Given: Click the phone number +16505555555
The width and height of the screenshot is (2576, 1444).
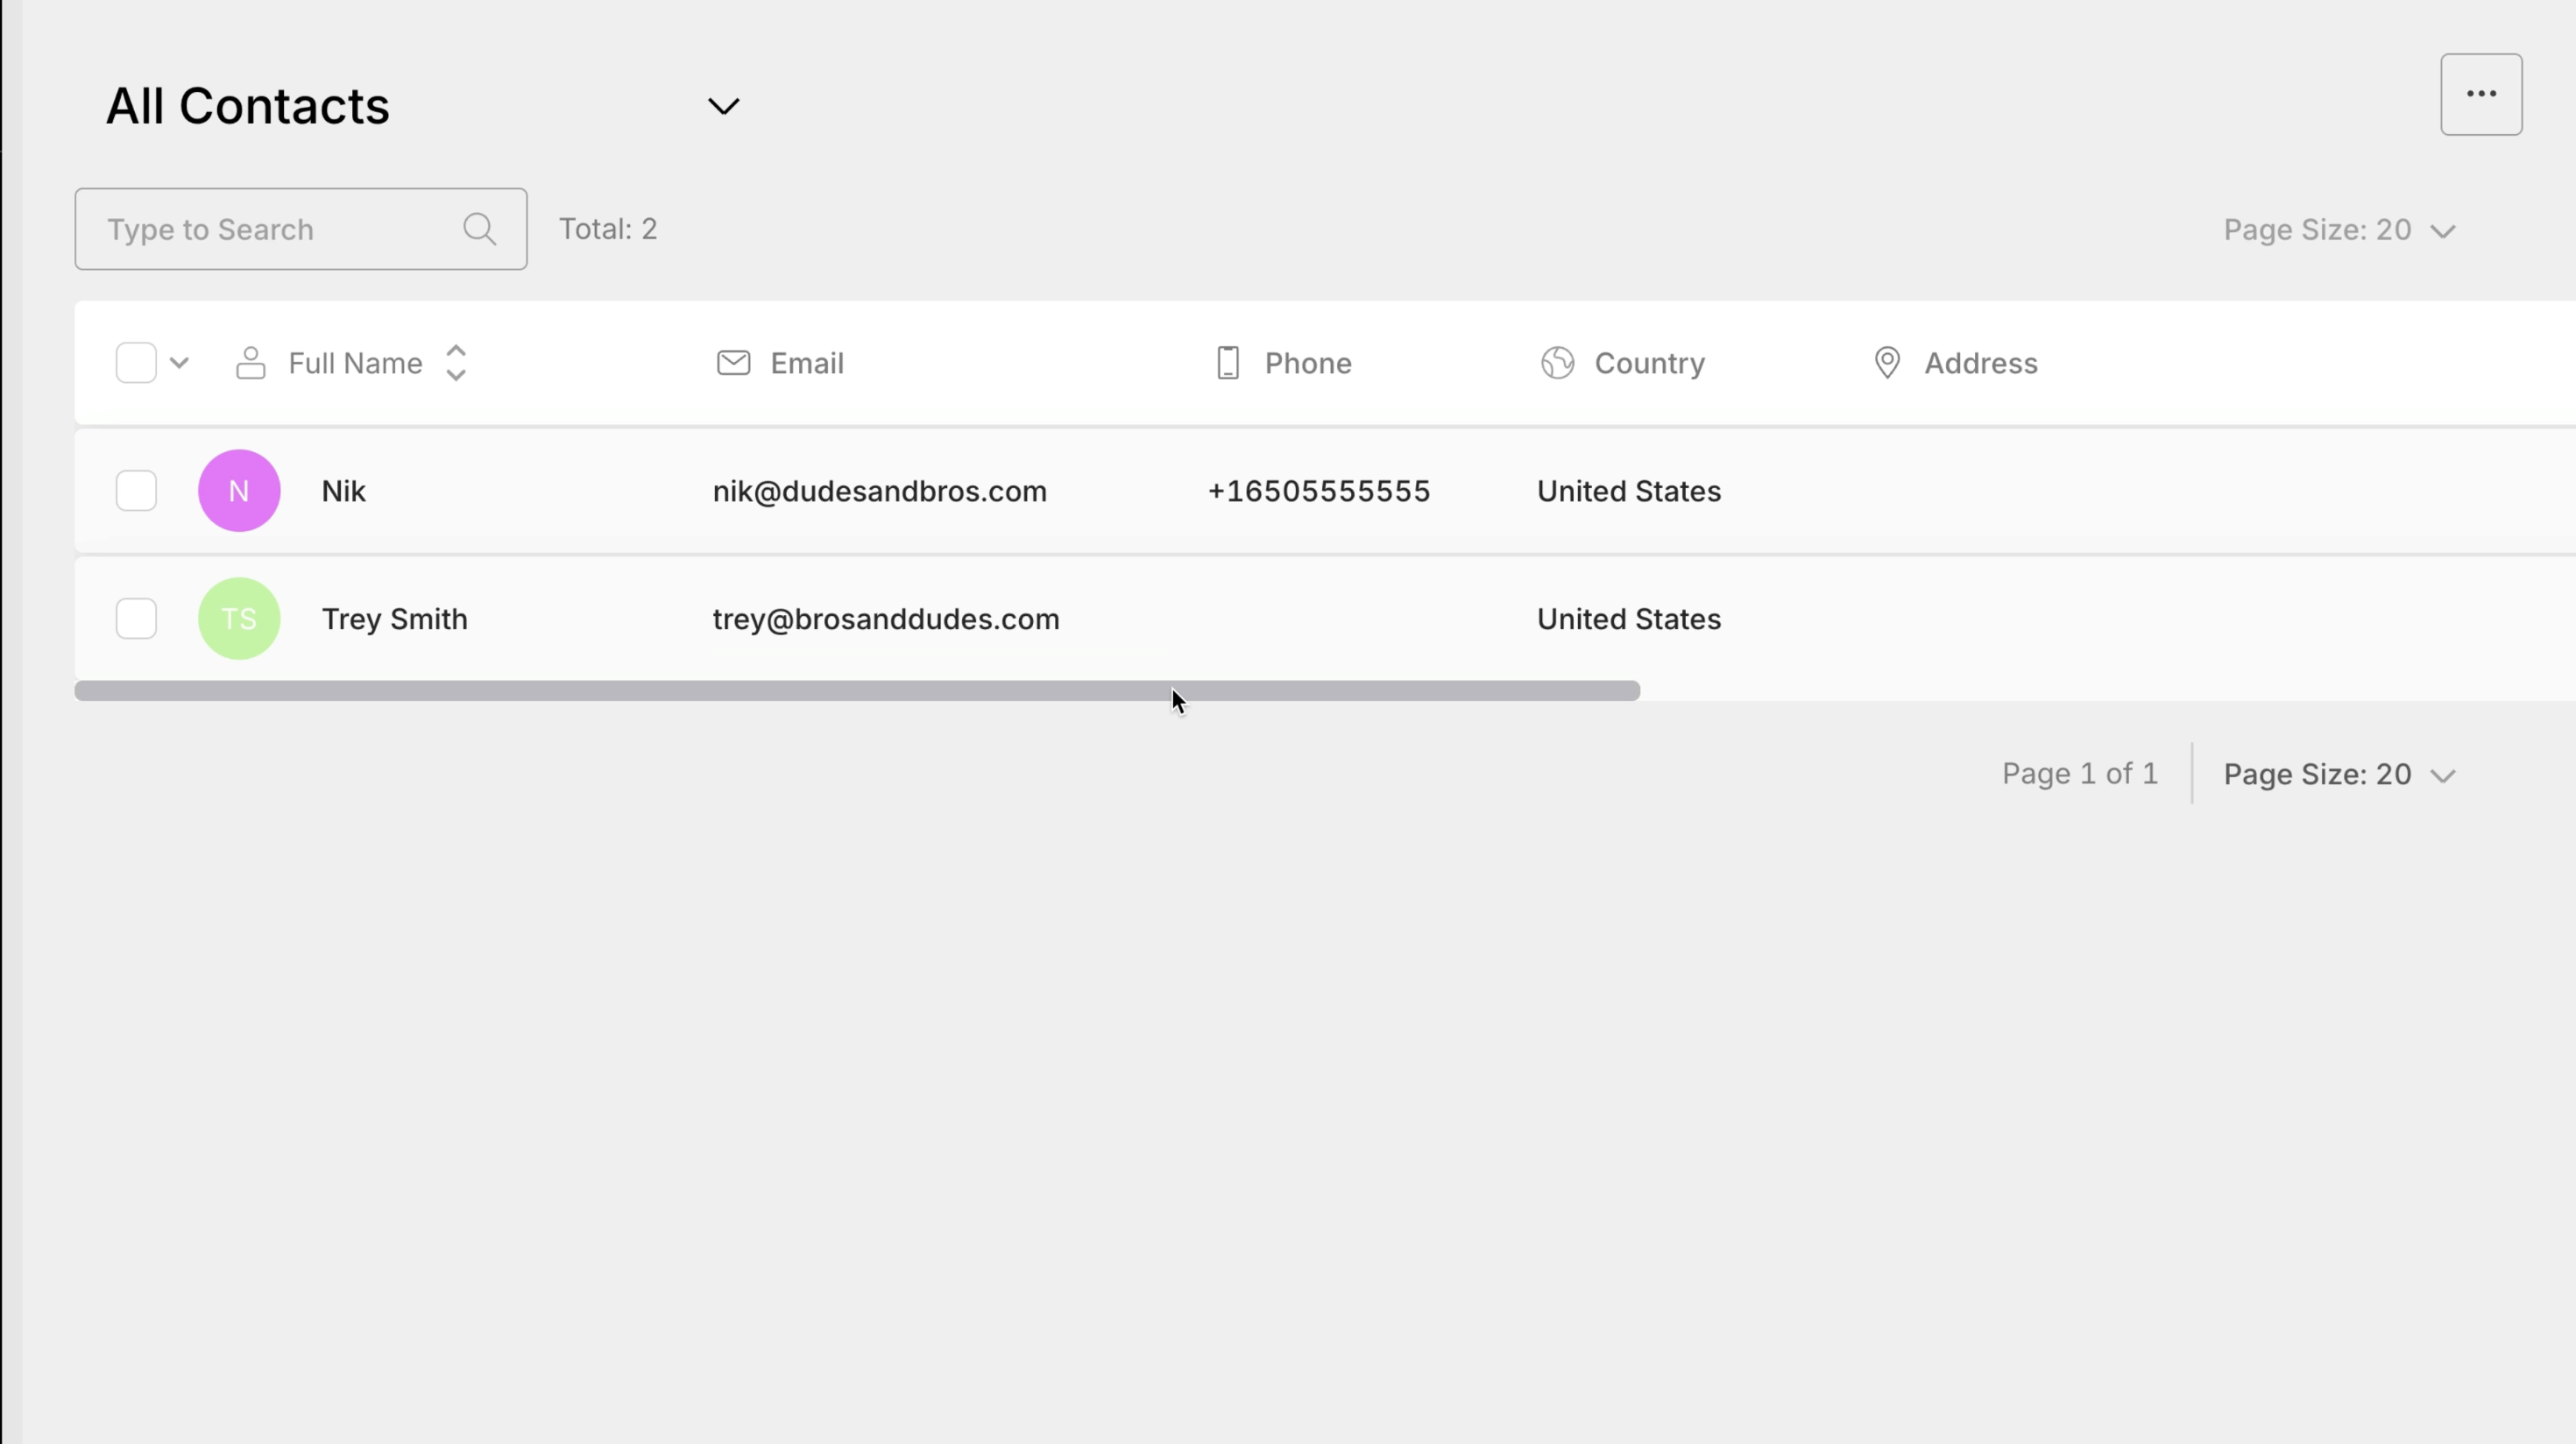Looking at the screenshot, I should click(1317, 491).
